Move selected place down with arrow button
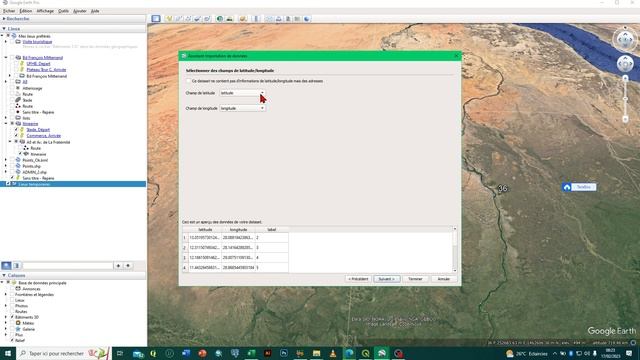 pos(128,266)
